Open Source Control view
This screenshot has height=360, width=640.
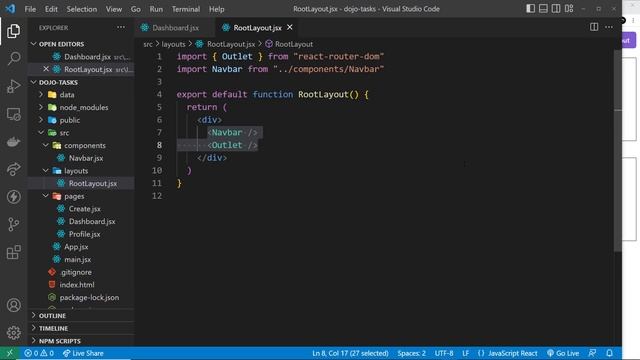13,224
